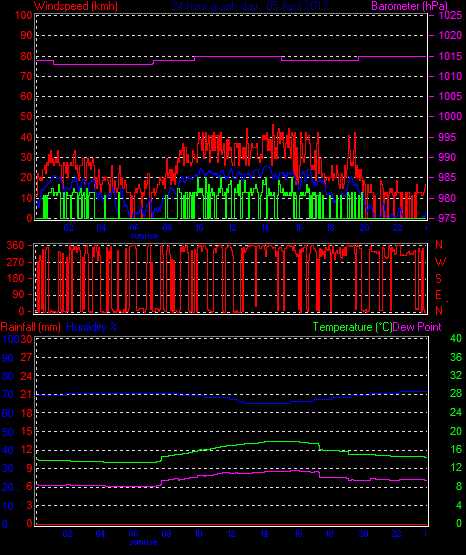This screenshot has width=466, height=555.
Task: Click the N compass label beside 360
Action: point(439,245)
